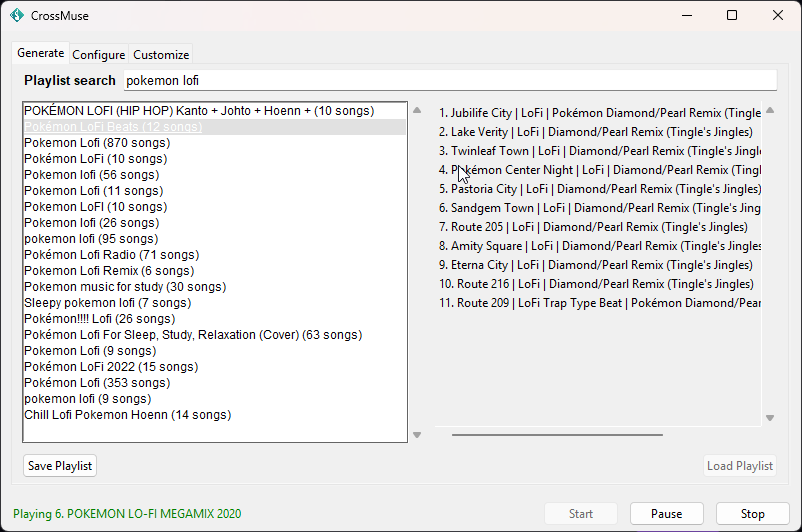
Task: Open the Customize tab
Action: [161, 55]
